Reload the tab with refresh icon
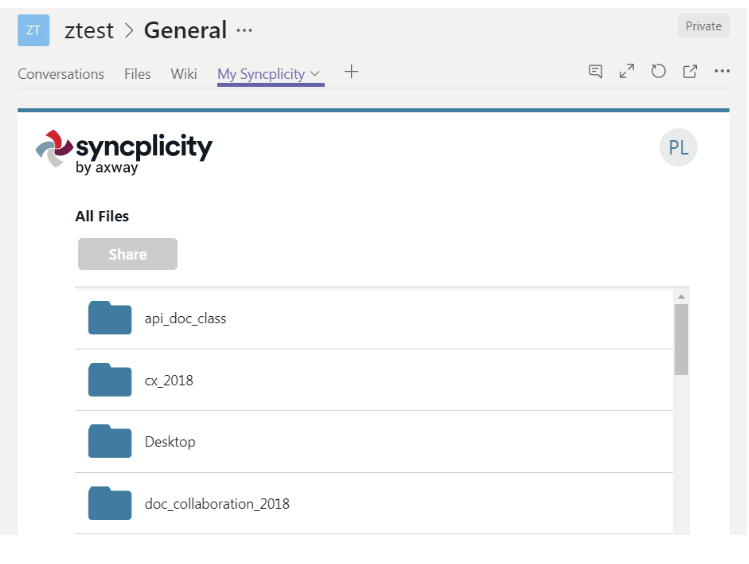 (658, 72)
